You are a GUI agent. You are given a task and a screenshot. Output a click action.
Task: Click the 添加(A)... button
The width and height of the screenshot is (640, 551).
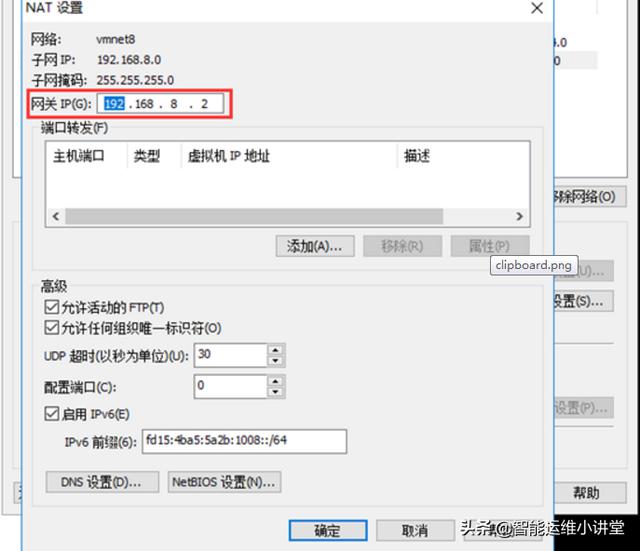pyautogui.click(x=315, y=246)
